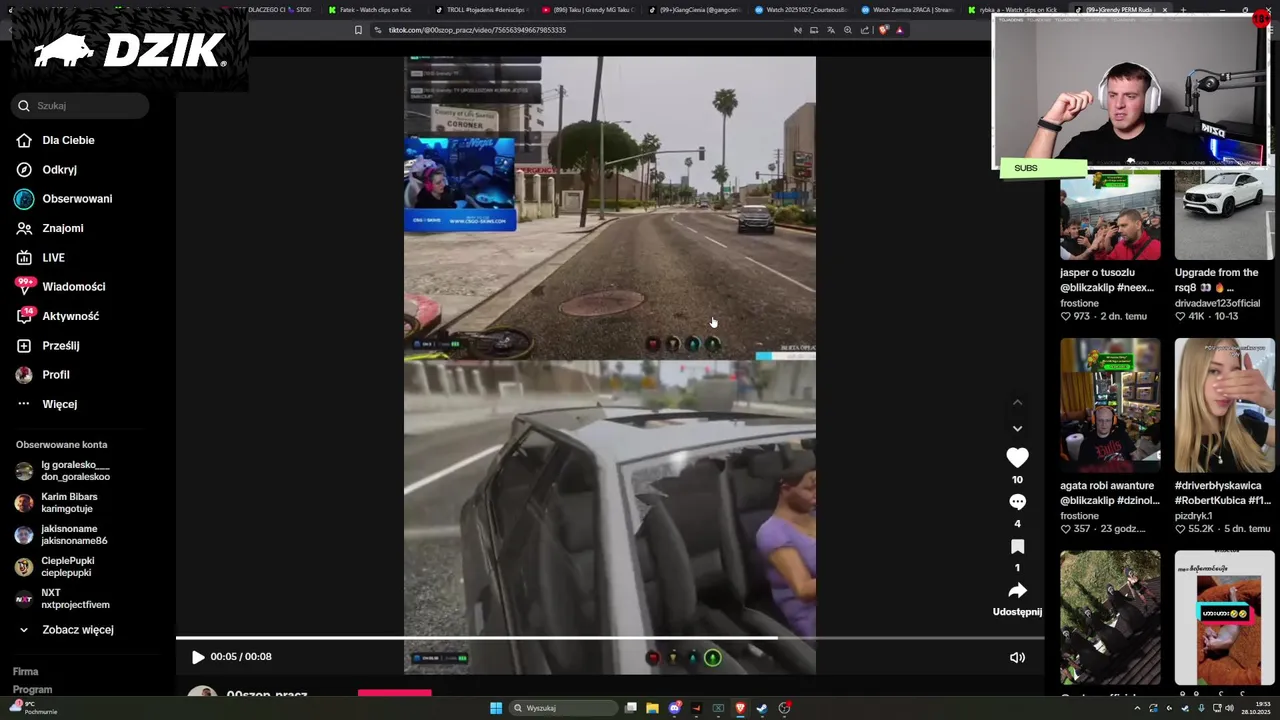Click the tiktok.com address bar URL
Image resolution: width=1280 pixels, height=720 pixels.
click(x=477, y=30)
